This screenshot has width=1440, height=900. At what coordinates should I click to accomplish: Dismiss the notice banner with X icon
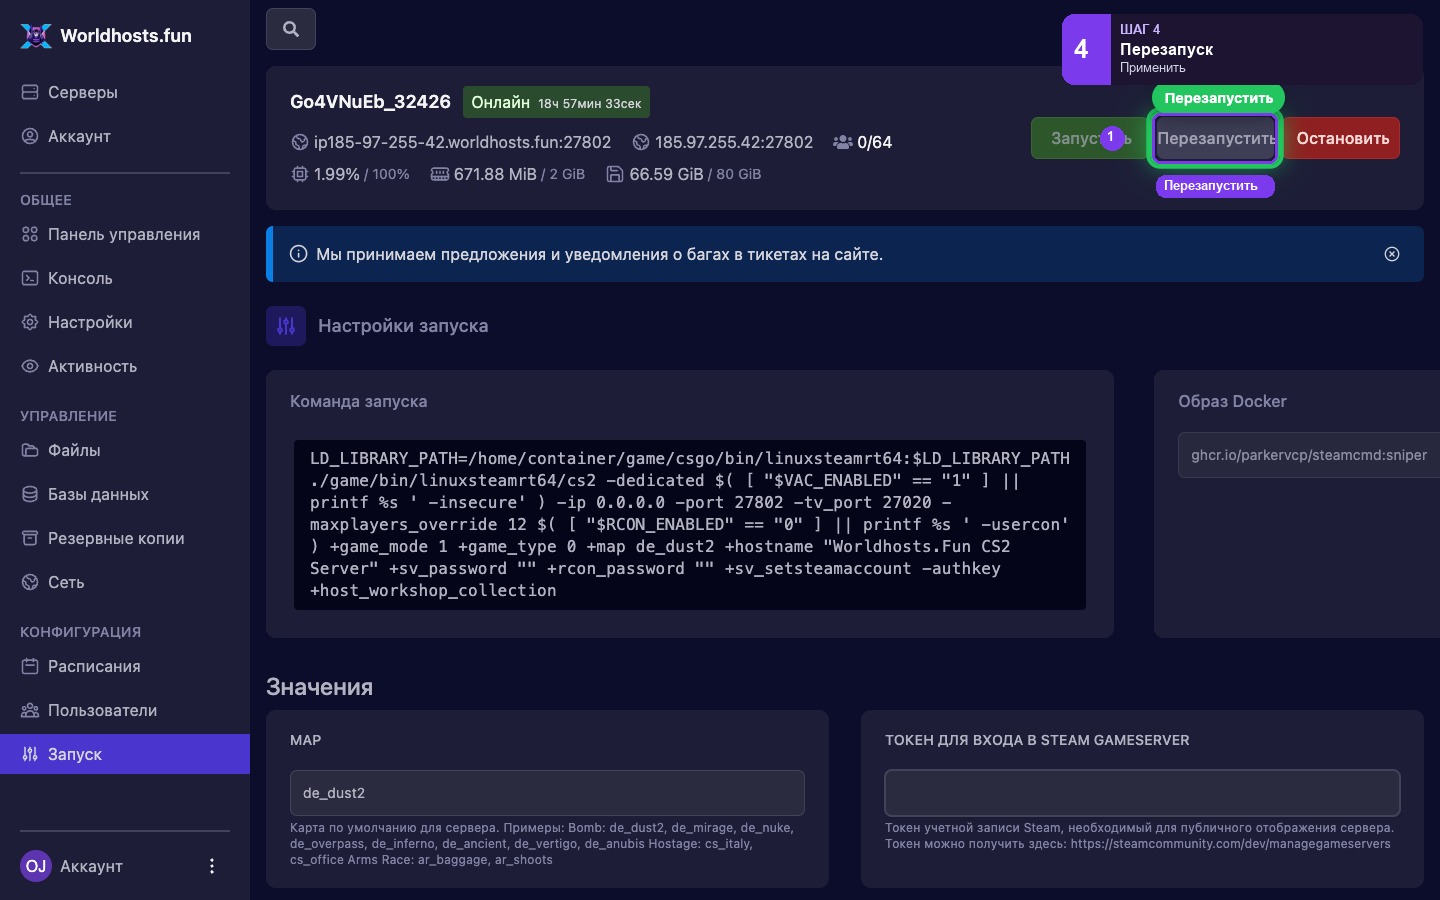pos(1392,254)
